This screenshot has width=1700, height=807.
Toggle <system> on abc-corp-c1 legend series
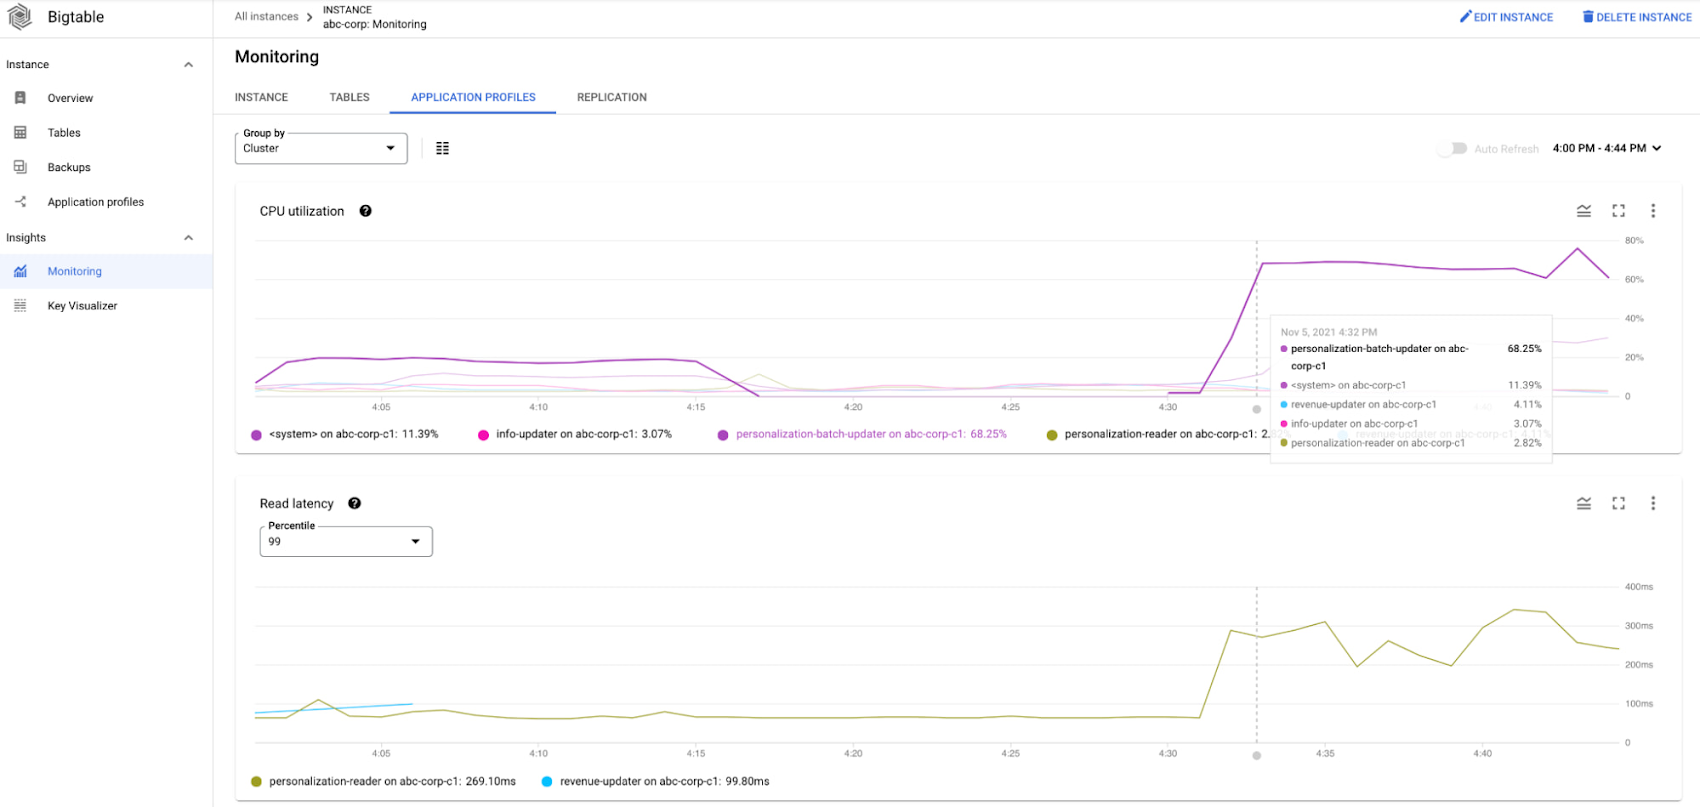pos(345,434)
